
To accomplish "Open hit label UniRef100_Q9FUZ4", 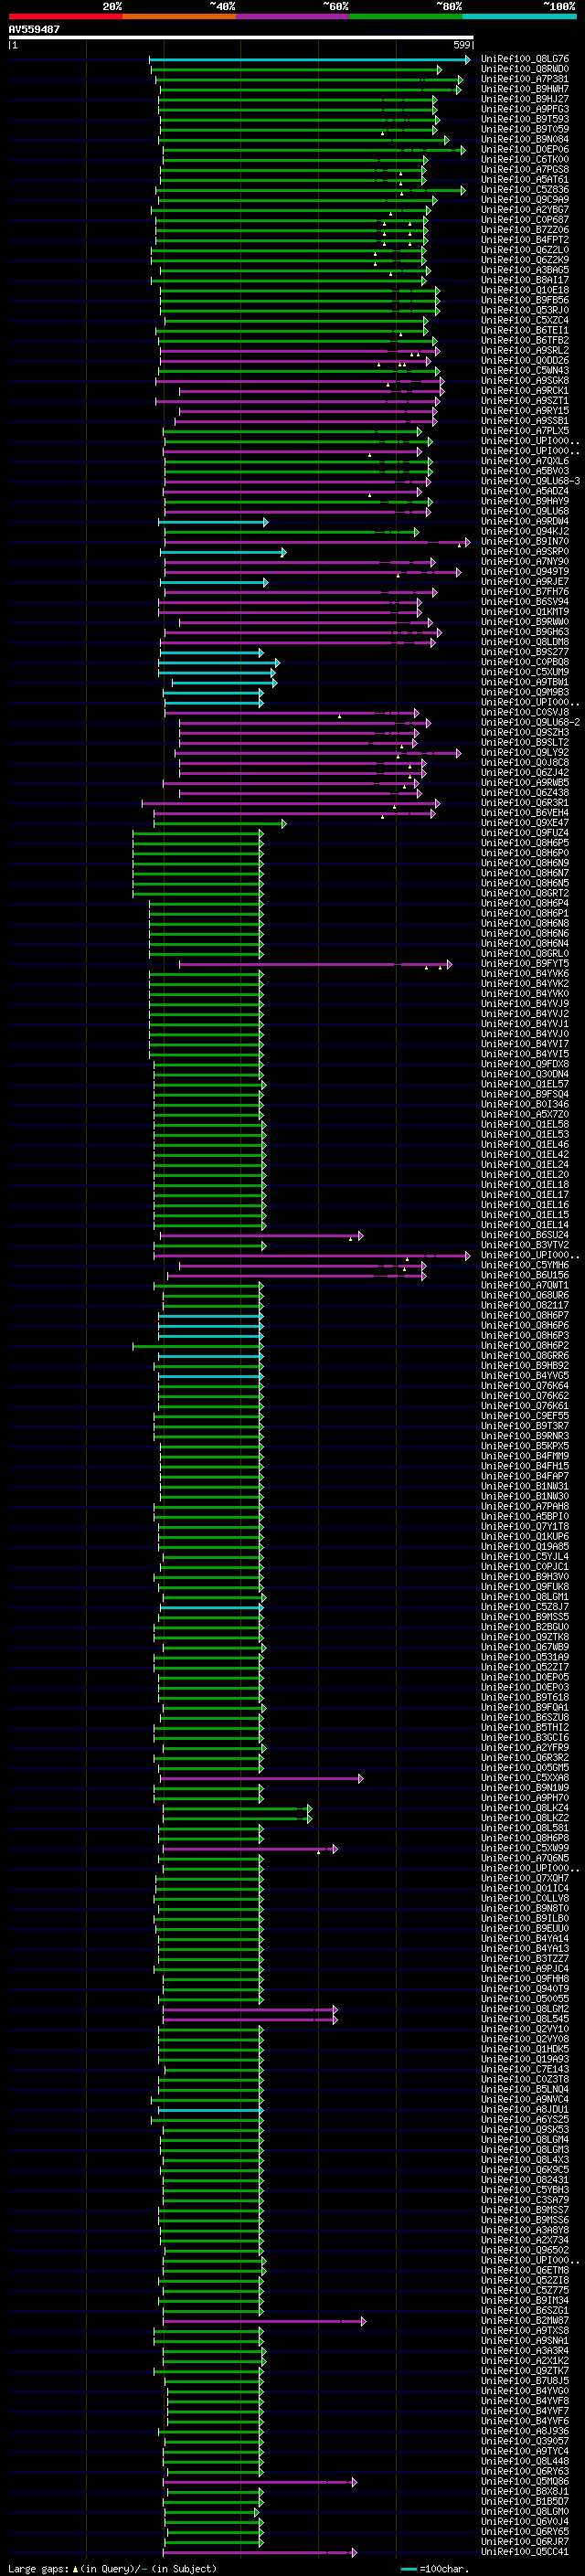I will 525,832.
